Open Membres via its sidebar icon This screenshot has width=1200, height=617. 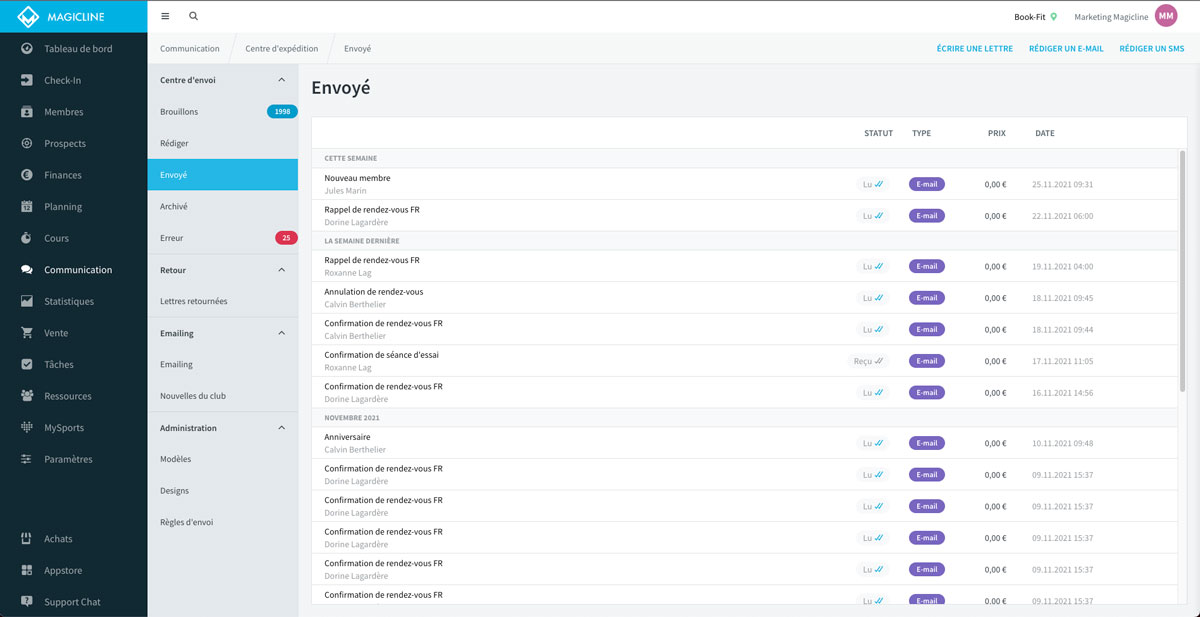pos(27,112)
